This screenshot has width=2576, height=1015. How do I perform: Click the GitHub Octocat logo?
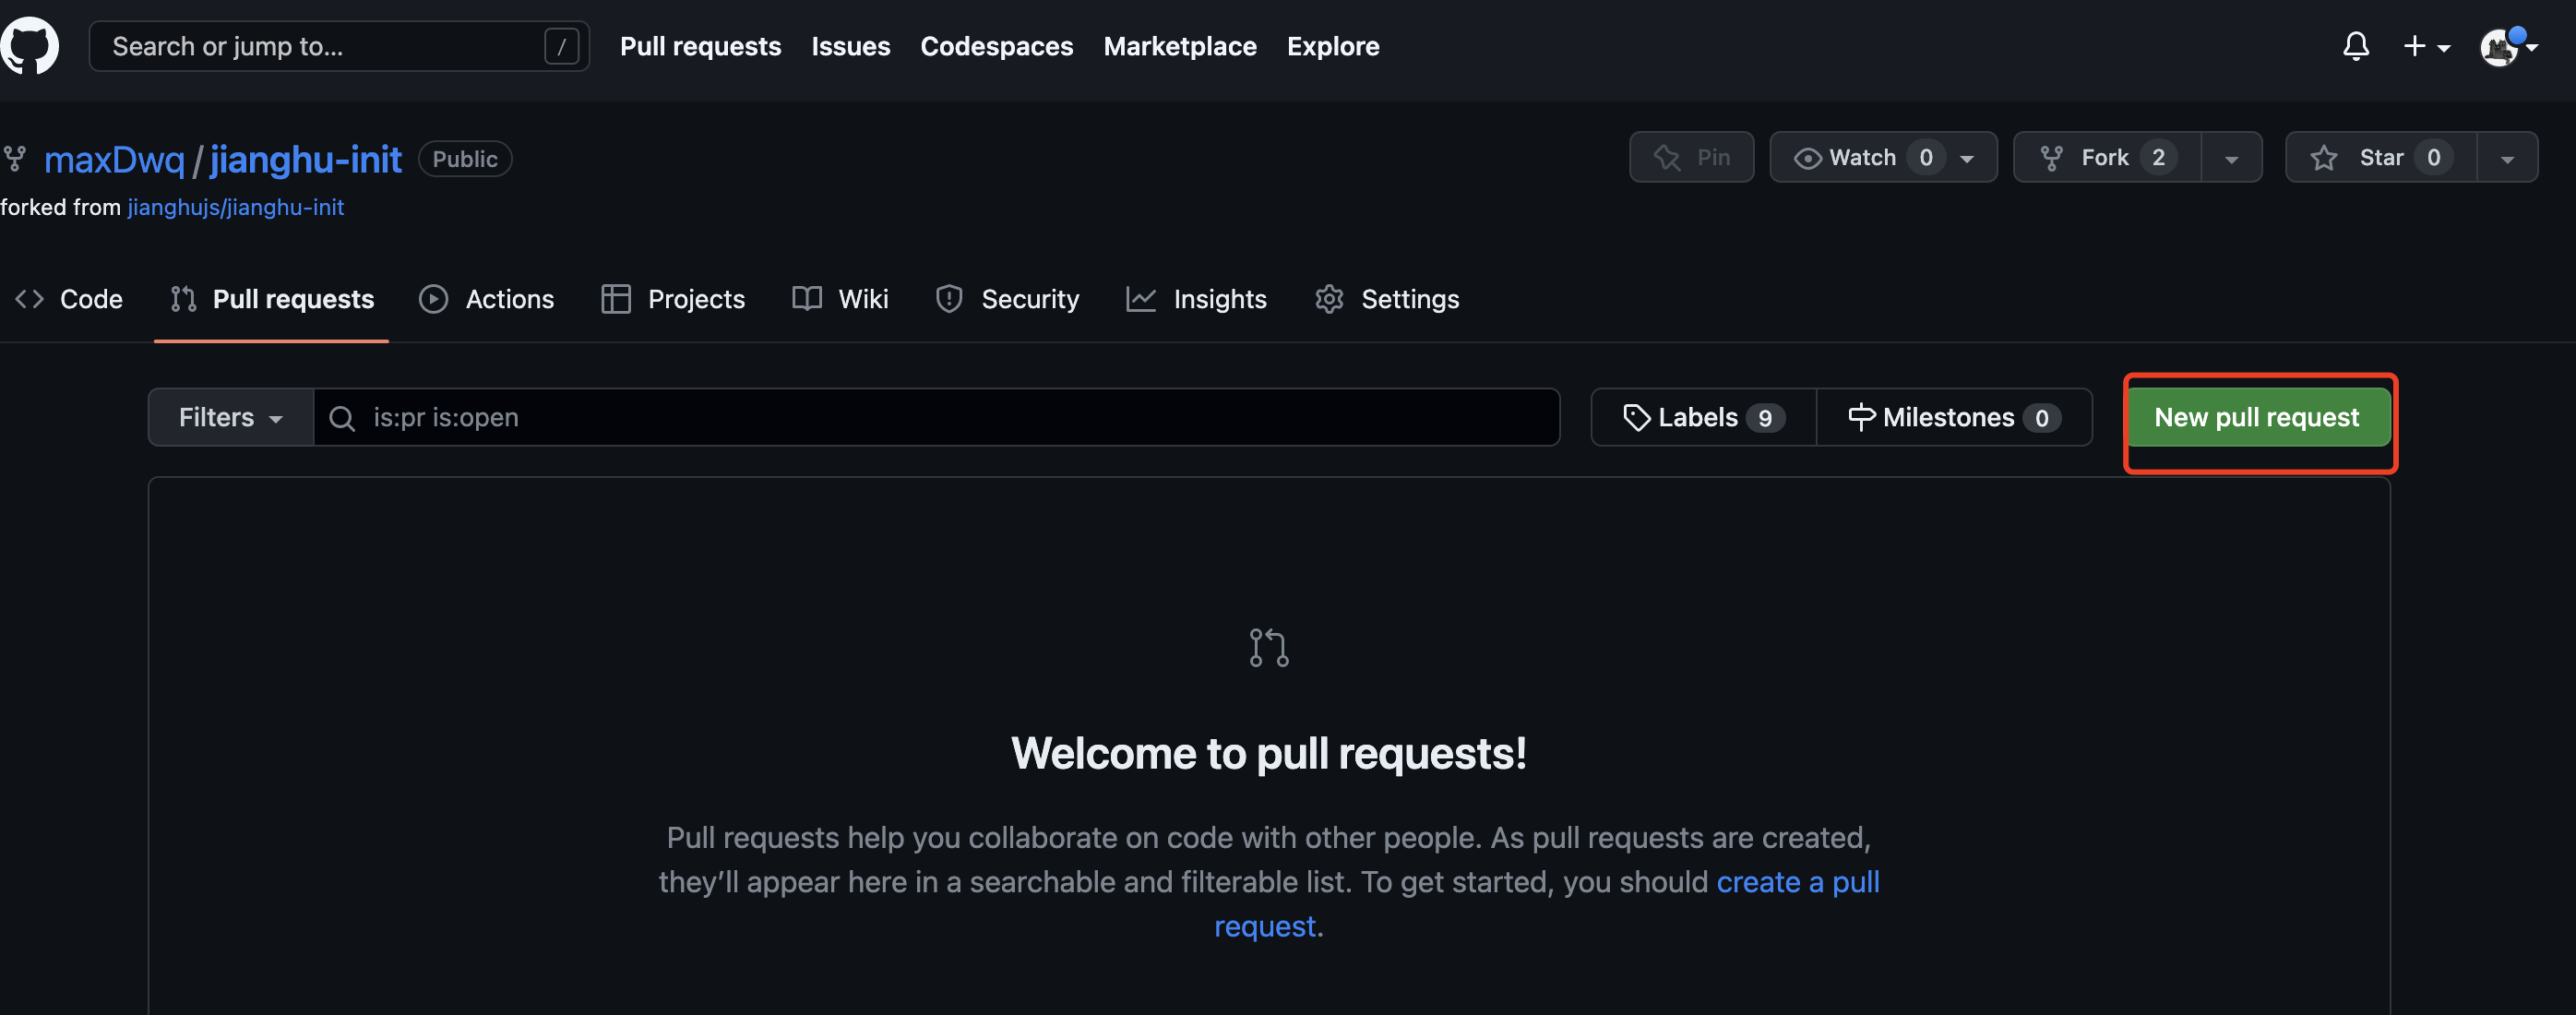(x=30, y=46)
